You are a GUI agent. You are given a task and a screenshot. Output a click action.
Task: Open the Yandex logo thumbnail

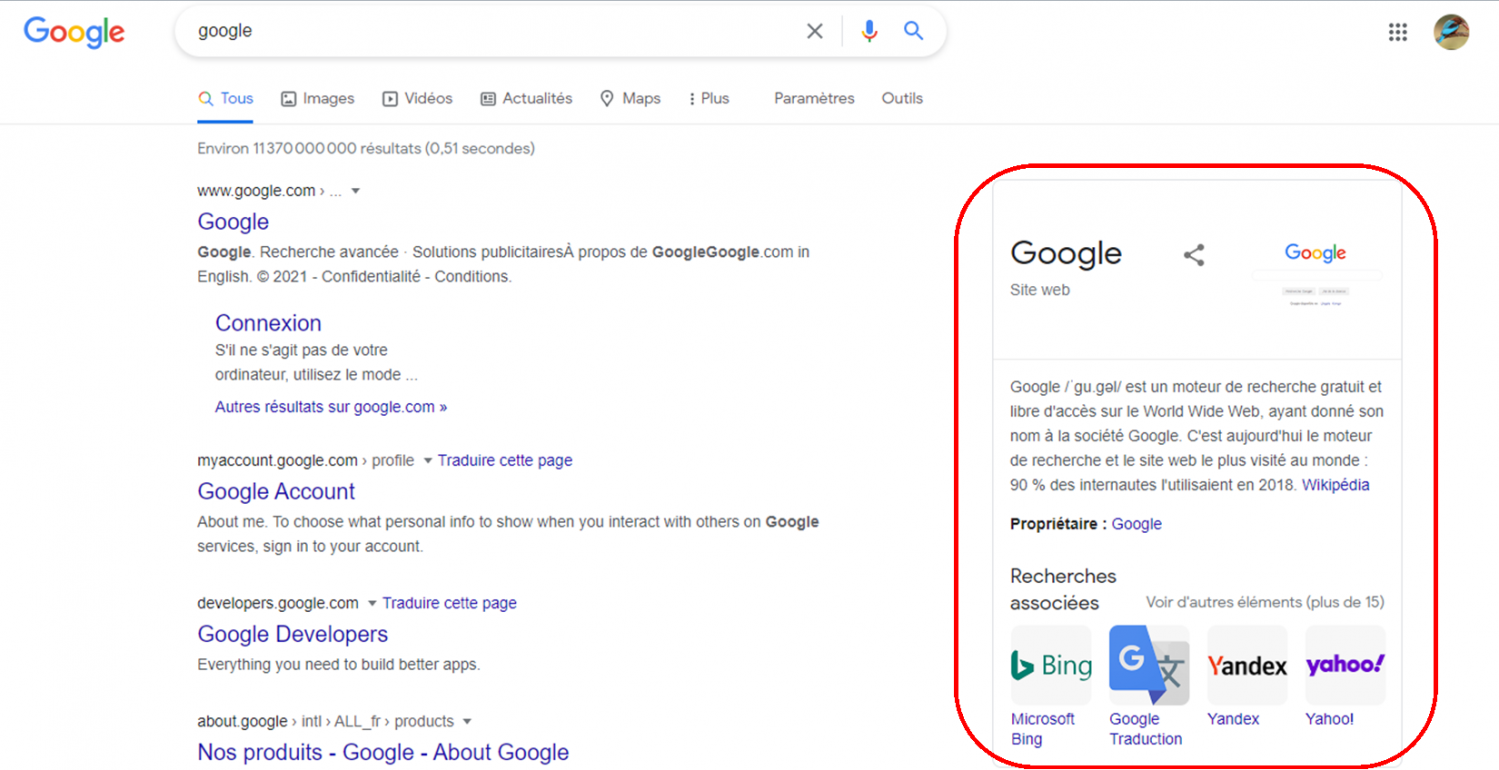(x=1247, y=665)
